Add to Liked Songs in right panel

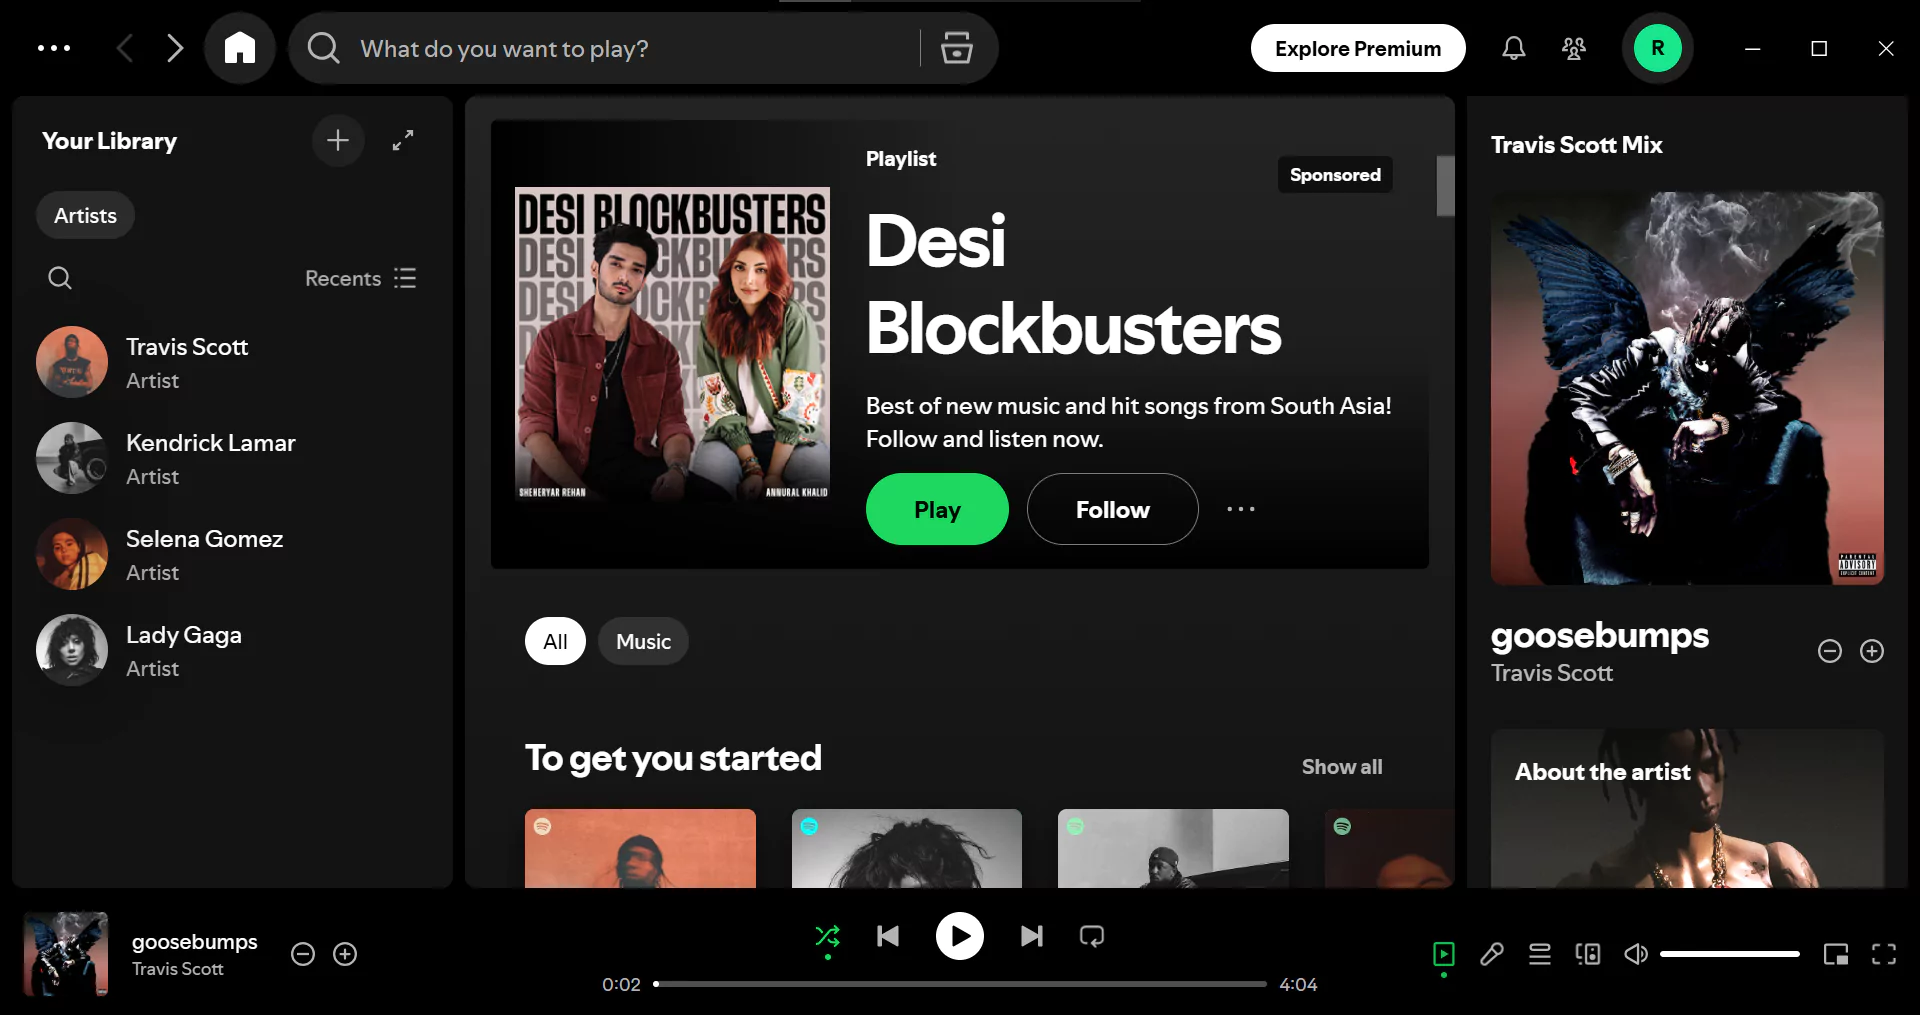[x=1872, y=651]
